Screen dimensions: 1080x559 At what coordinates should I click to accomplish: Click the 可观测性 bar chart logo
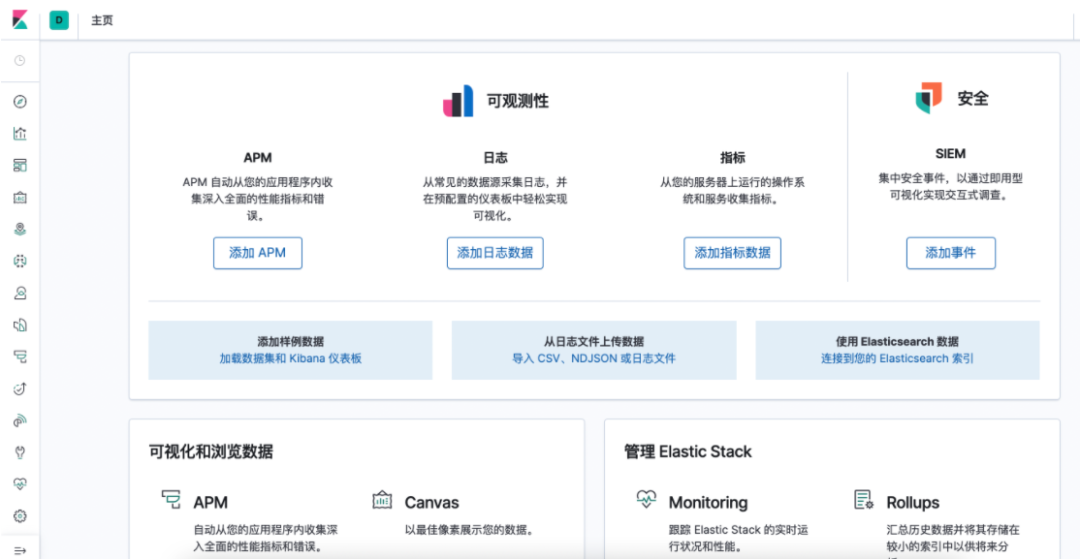(458, 101)
